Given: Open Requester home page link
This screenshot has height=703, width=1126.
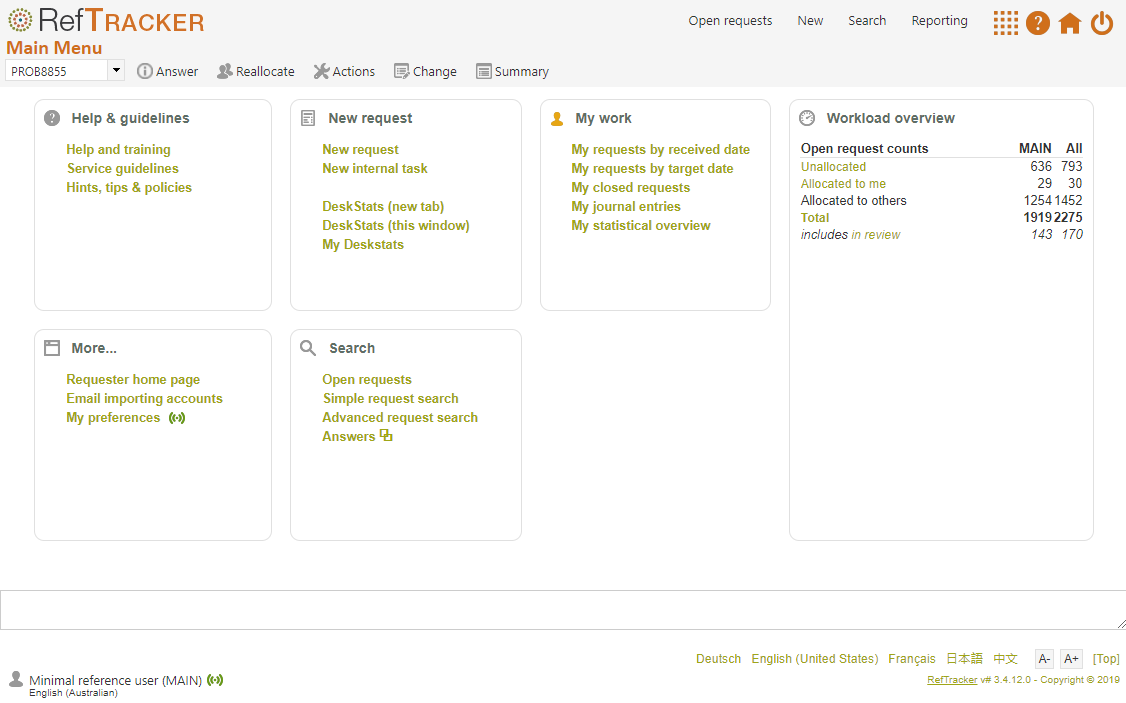Looking at the screenshot, I should click(133, 379).
